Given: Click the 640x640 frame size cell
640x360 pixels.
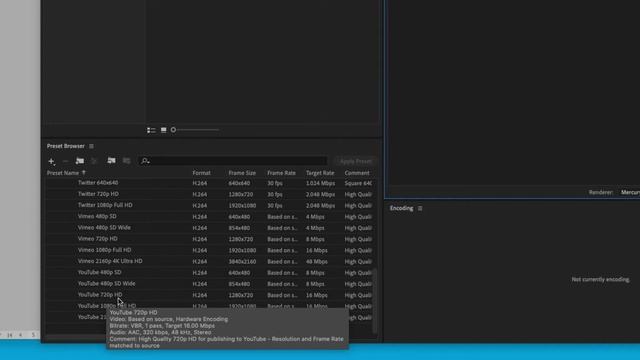Looking at the screenshot, I should click(239, 183).
